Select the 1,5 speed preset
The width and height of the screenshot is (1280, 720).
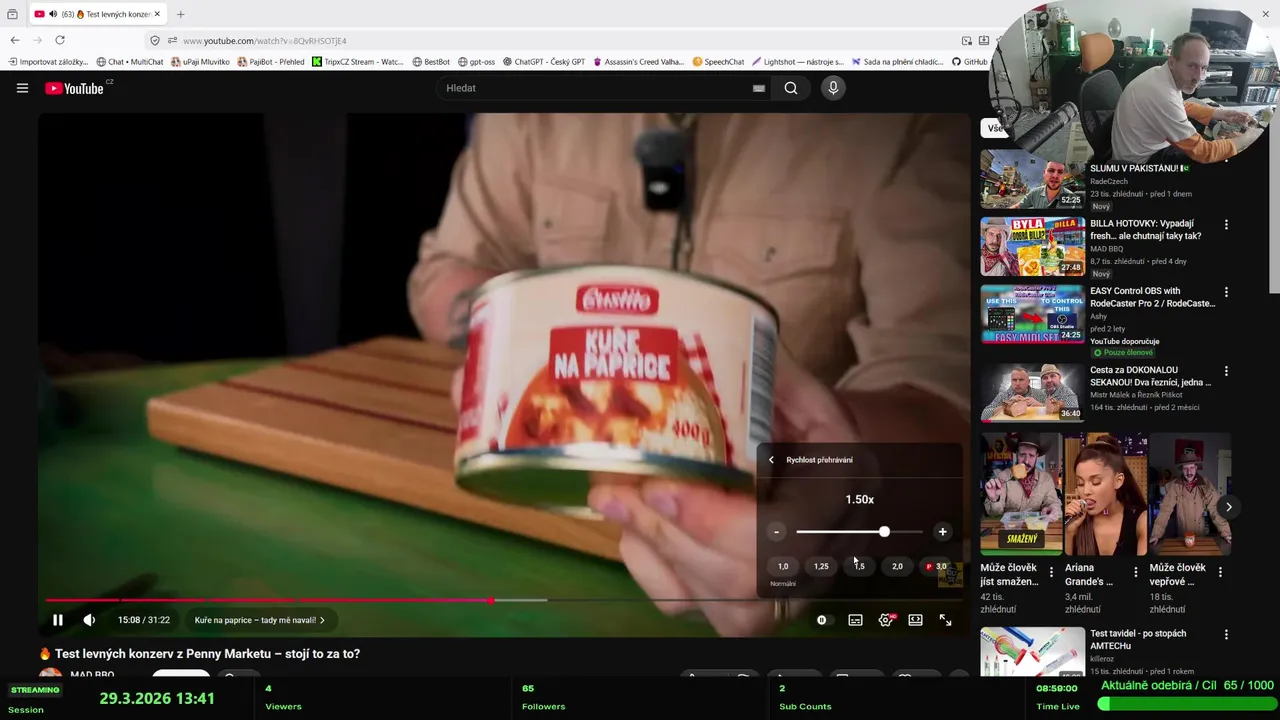pyautogui.click(x=859, y=566)
